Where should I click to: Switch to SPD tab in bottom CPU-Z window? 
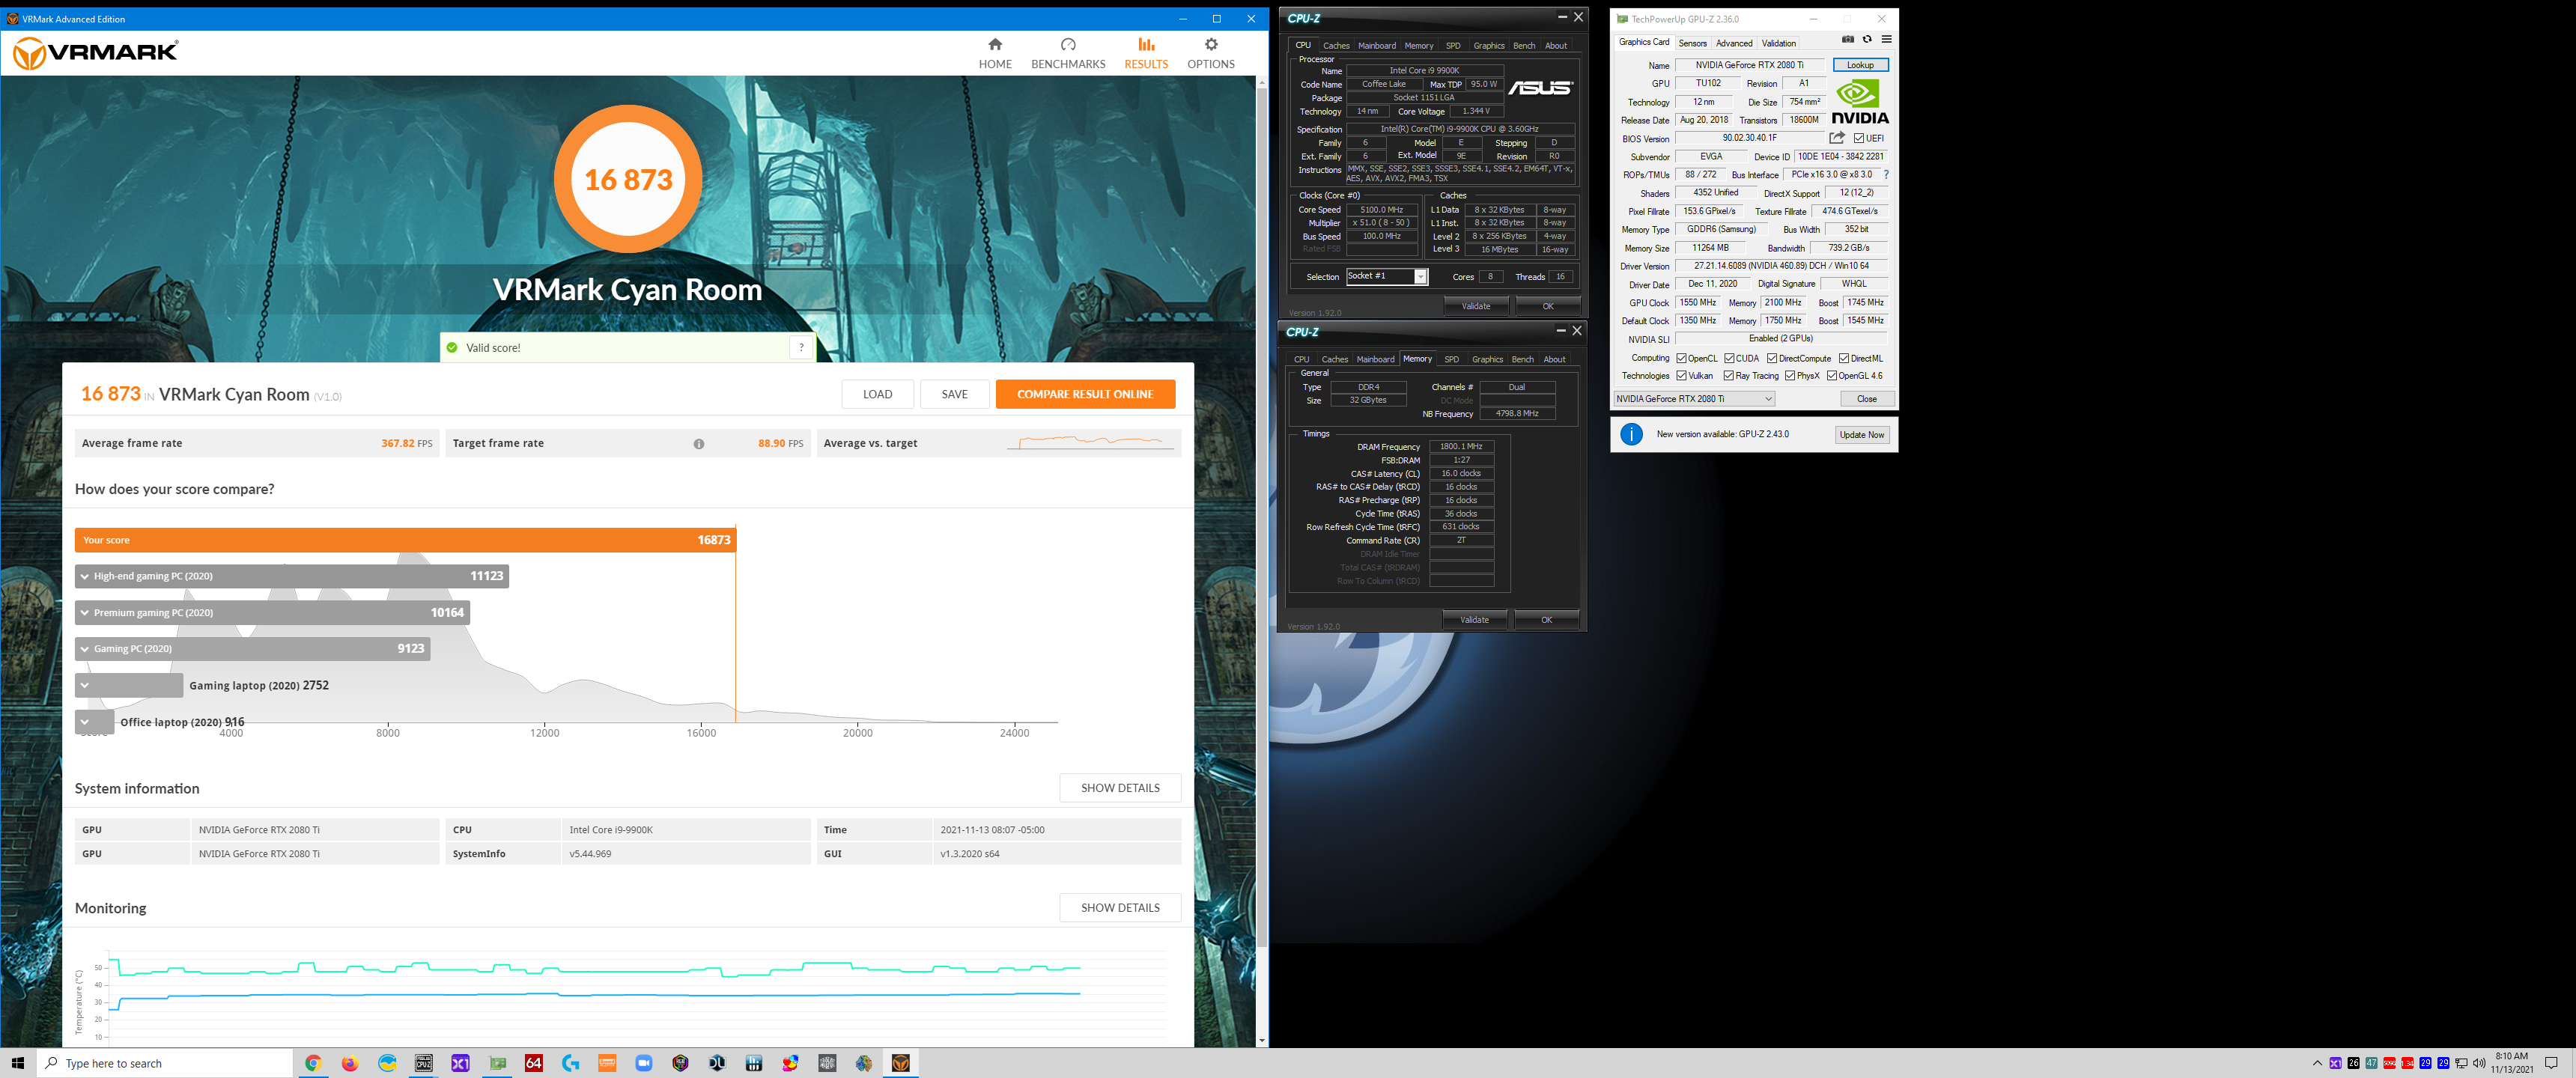pos(1451,360)
